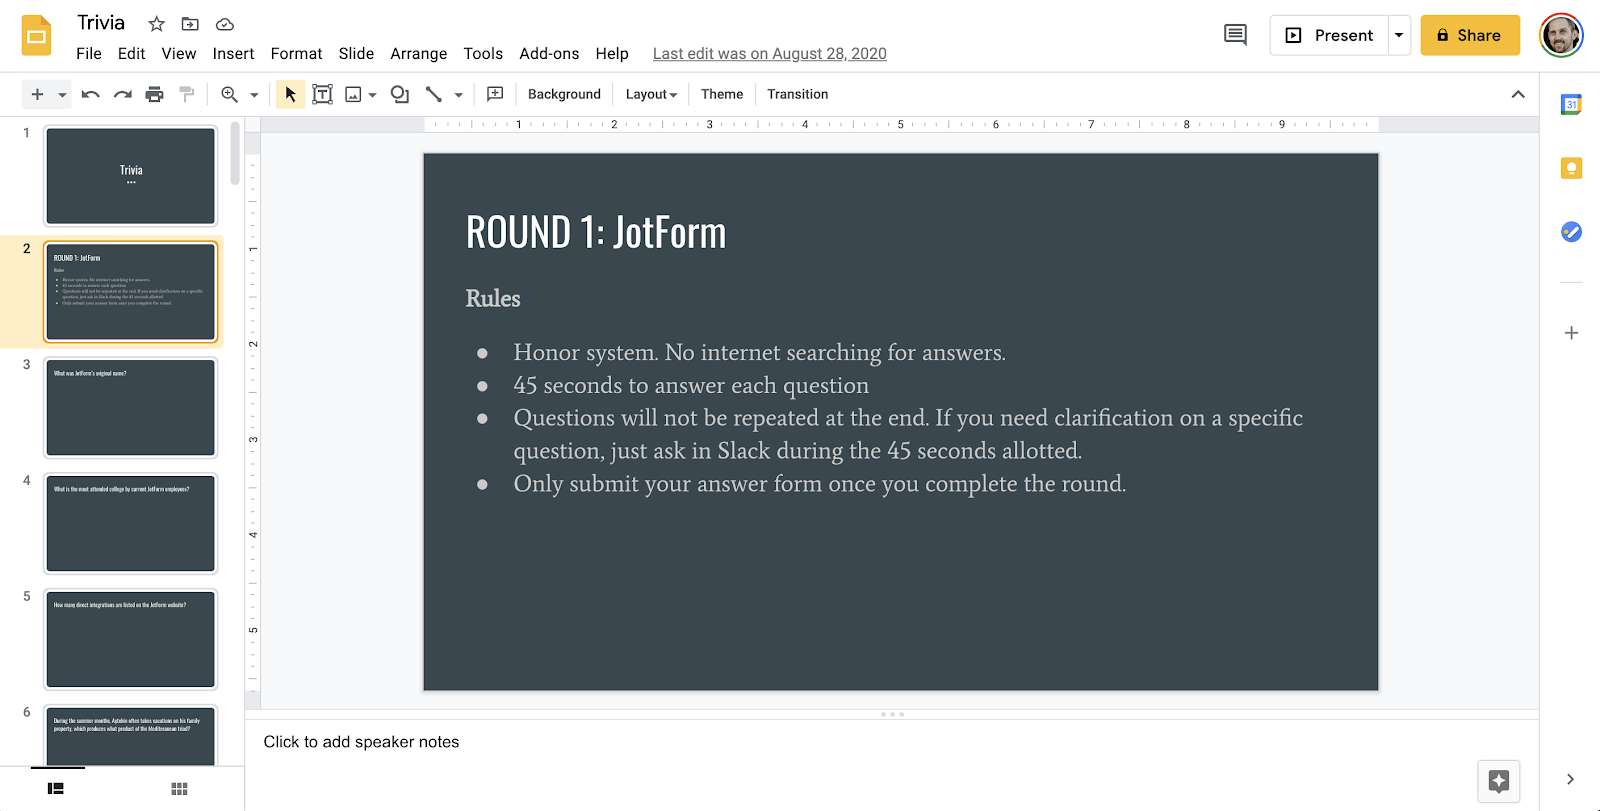
Task: Insert an image using toolbar icon
Action: coord(353,94)
